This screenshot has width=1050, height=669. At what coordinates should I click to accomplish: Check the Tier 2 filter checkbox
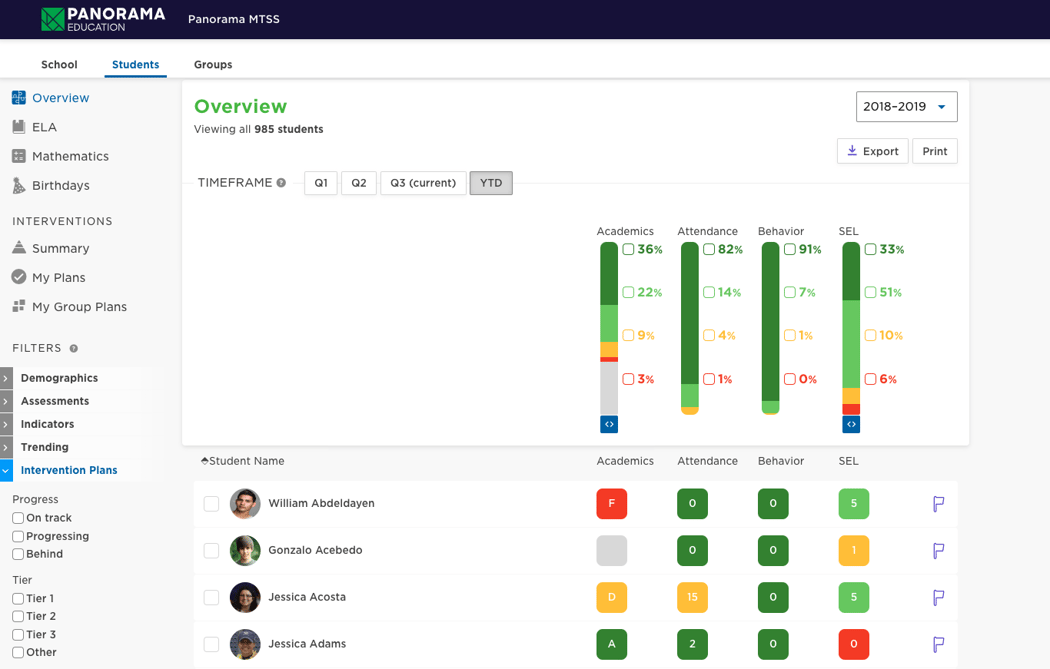coord(18,616)
